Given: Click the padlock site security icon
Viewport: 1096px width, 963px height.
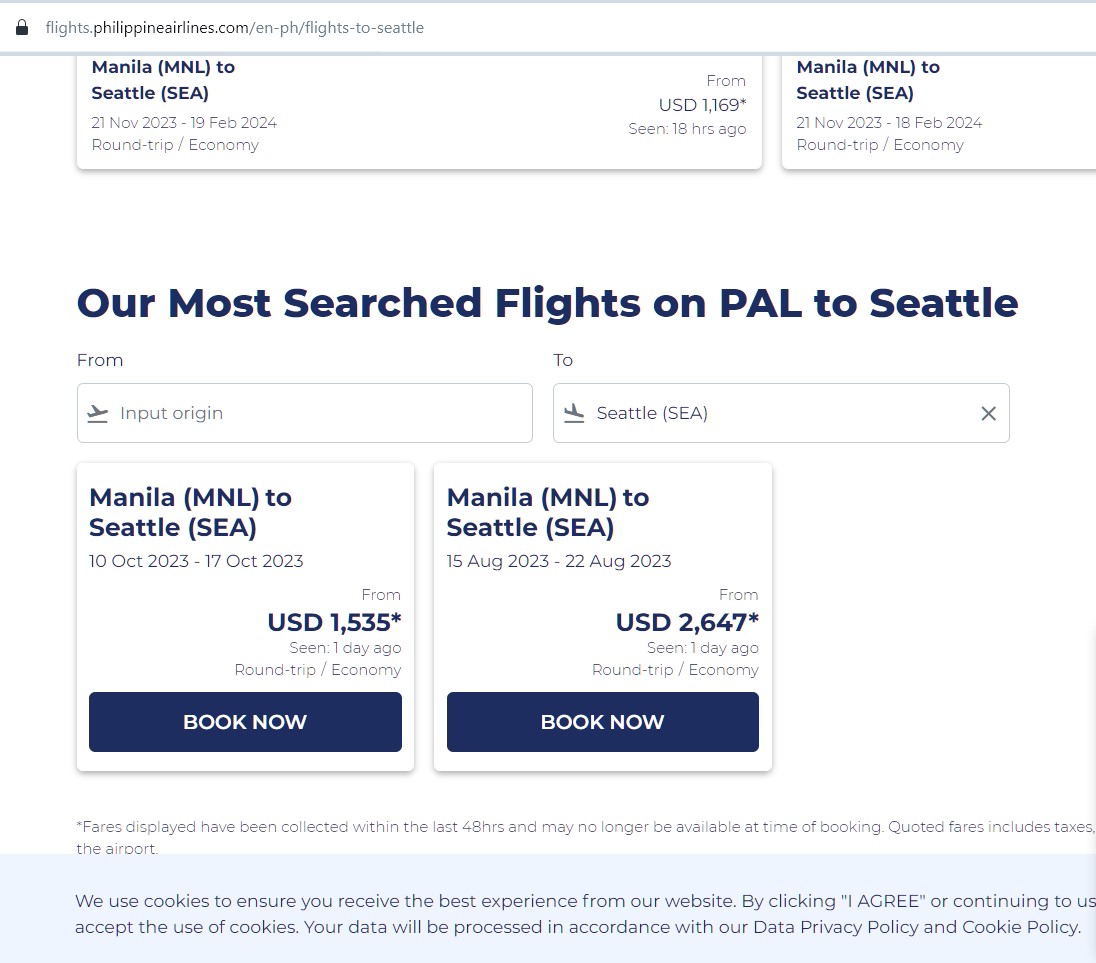Looking at the screenshot, I should pyautogui.click(x=22, y=28).
